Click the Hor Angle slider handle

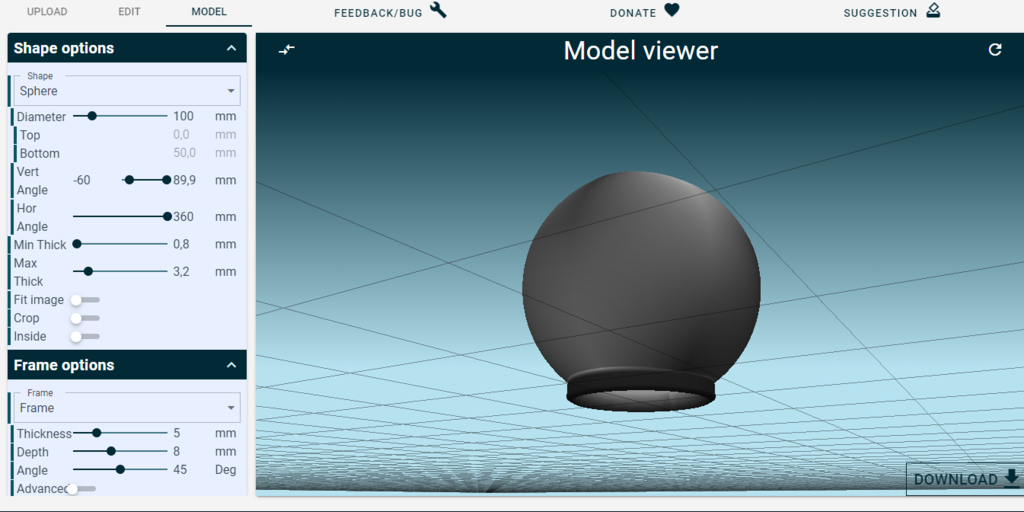pos(167,216)
